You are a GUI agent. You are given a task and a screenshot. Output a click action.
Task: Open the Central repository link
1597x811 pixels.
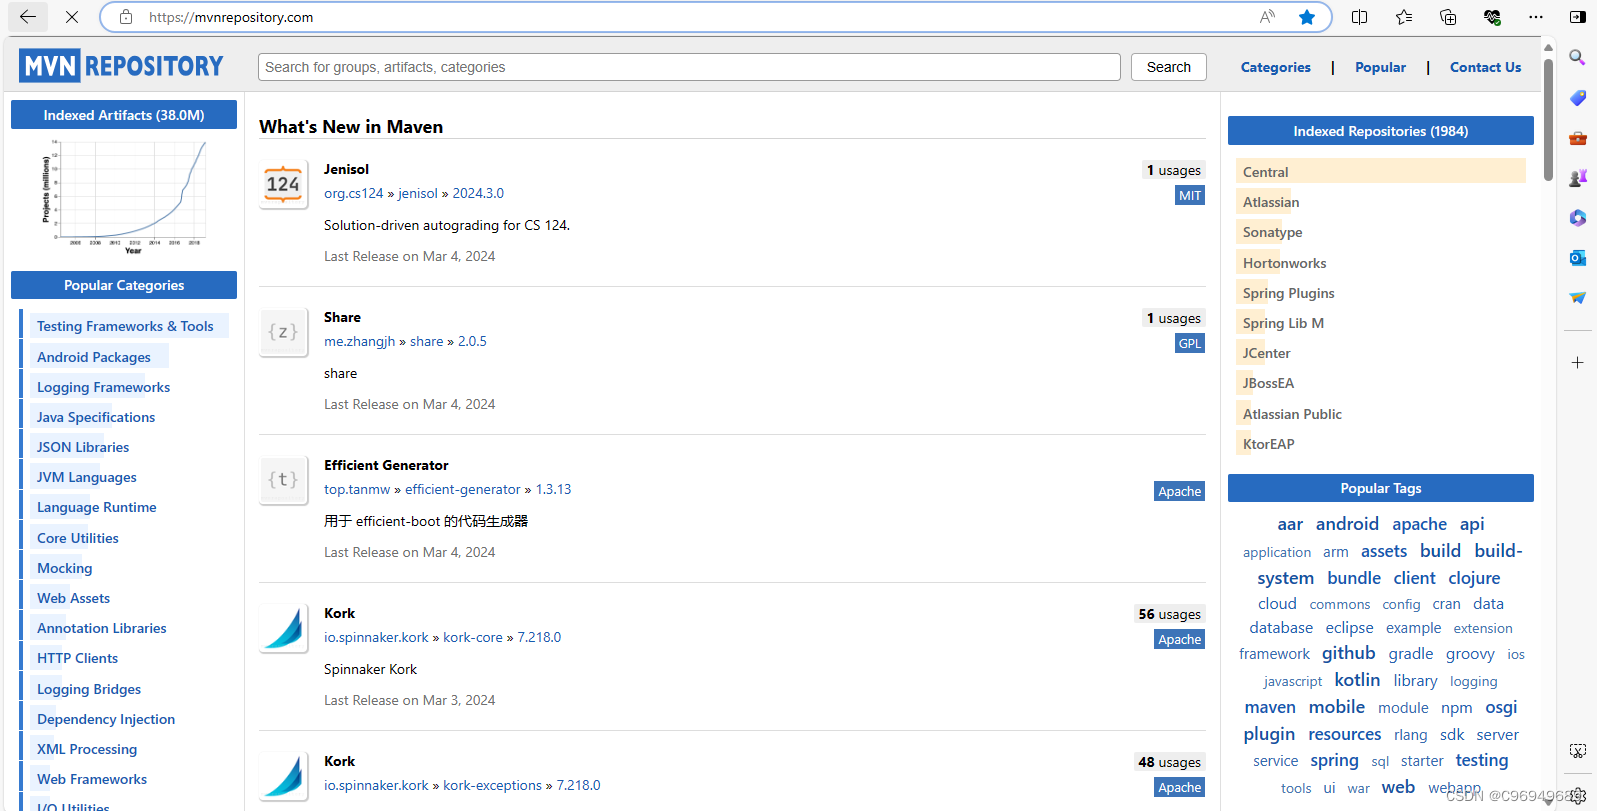tap(1265, 172)
